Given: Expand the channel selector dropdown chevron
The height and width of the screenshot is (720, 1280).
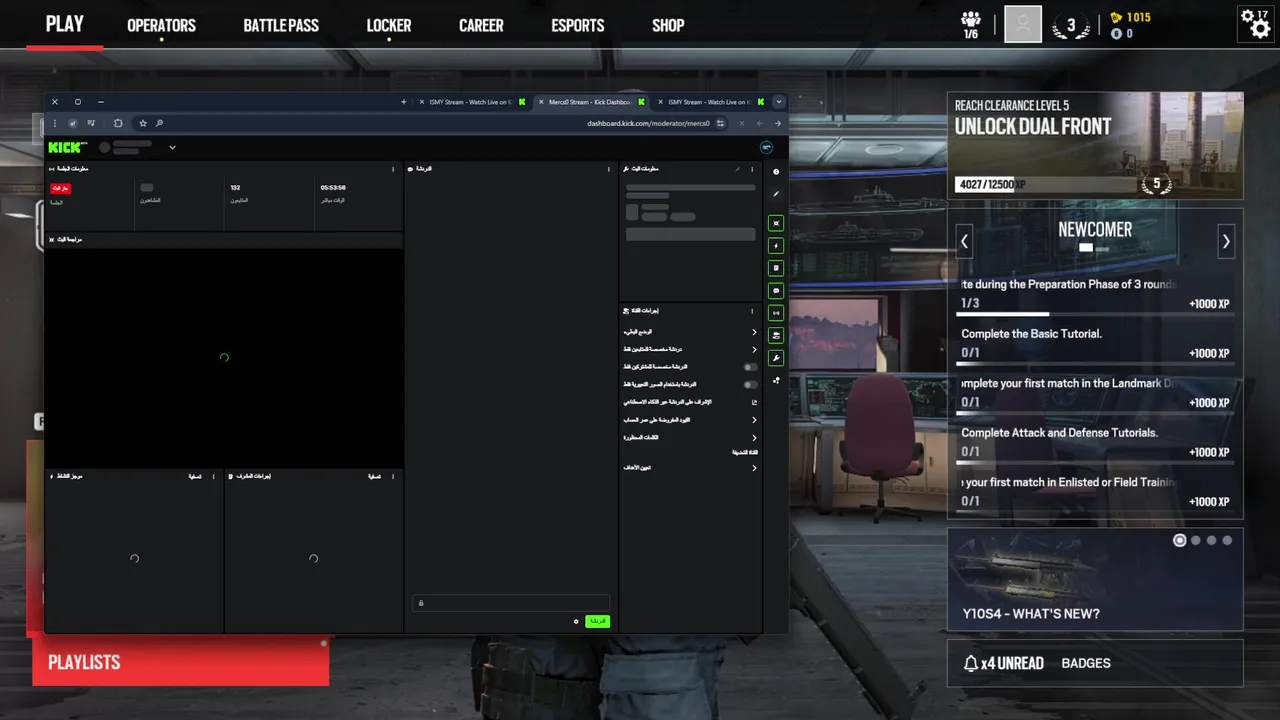Looking at the screenshot, I should point(172,147).
